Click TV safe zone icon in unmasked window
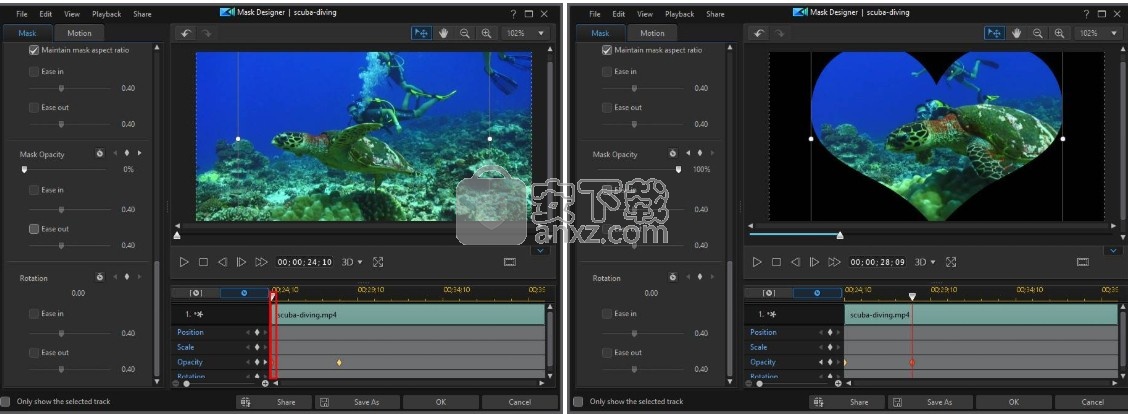 tap(510, 262)
